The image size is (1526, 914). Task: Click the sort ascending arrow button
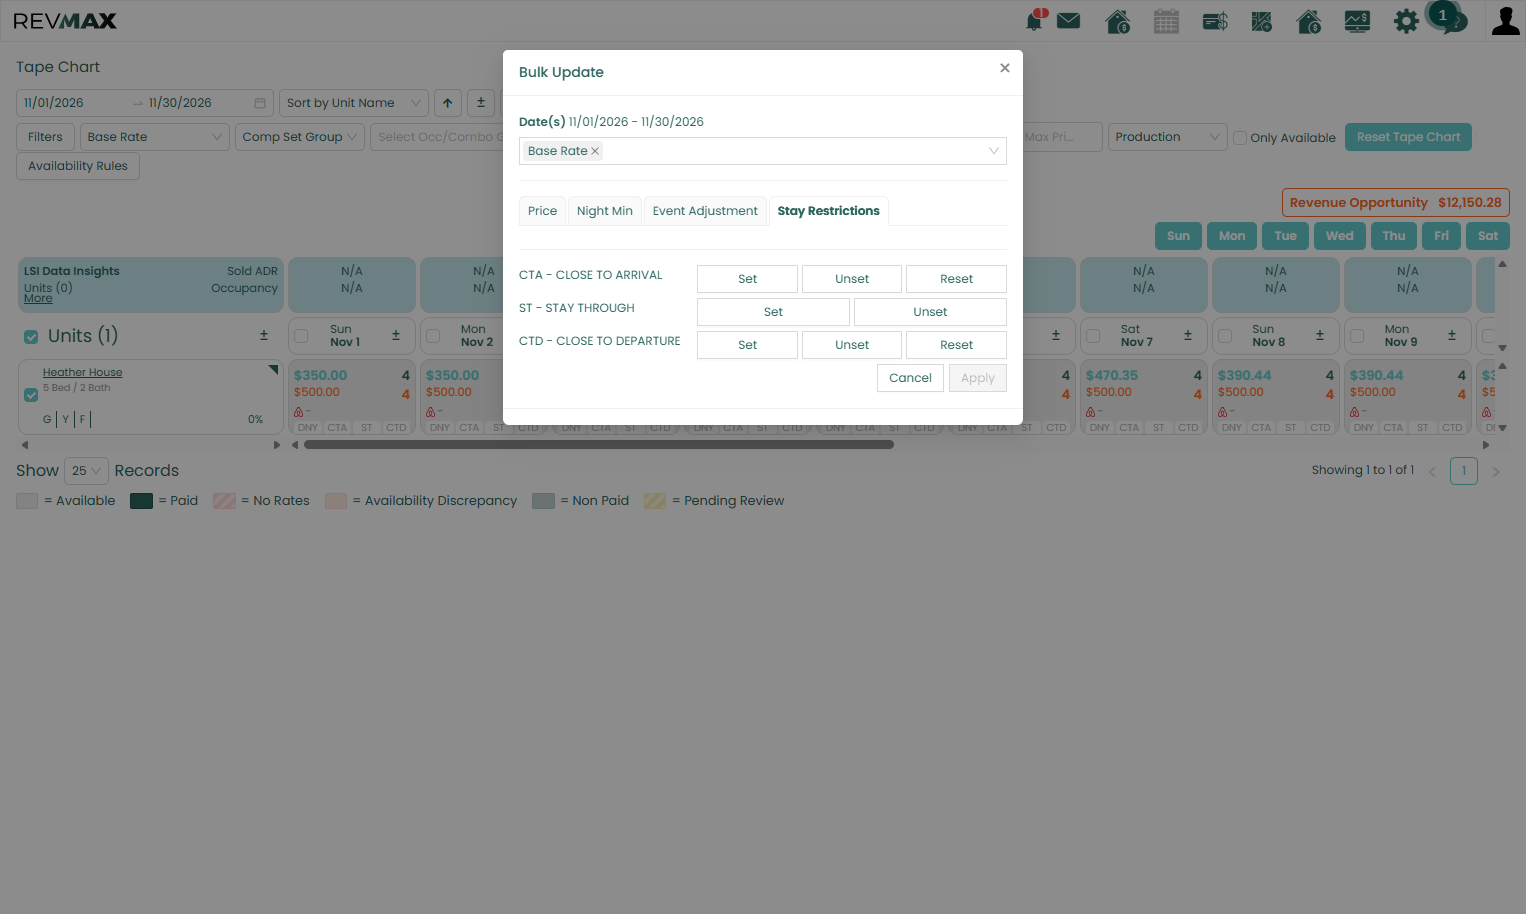click(448, 103)
